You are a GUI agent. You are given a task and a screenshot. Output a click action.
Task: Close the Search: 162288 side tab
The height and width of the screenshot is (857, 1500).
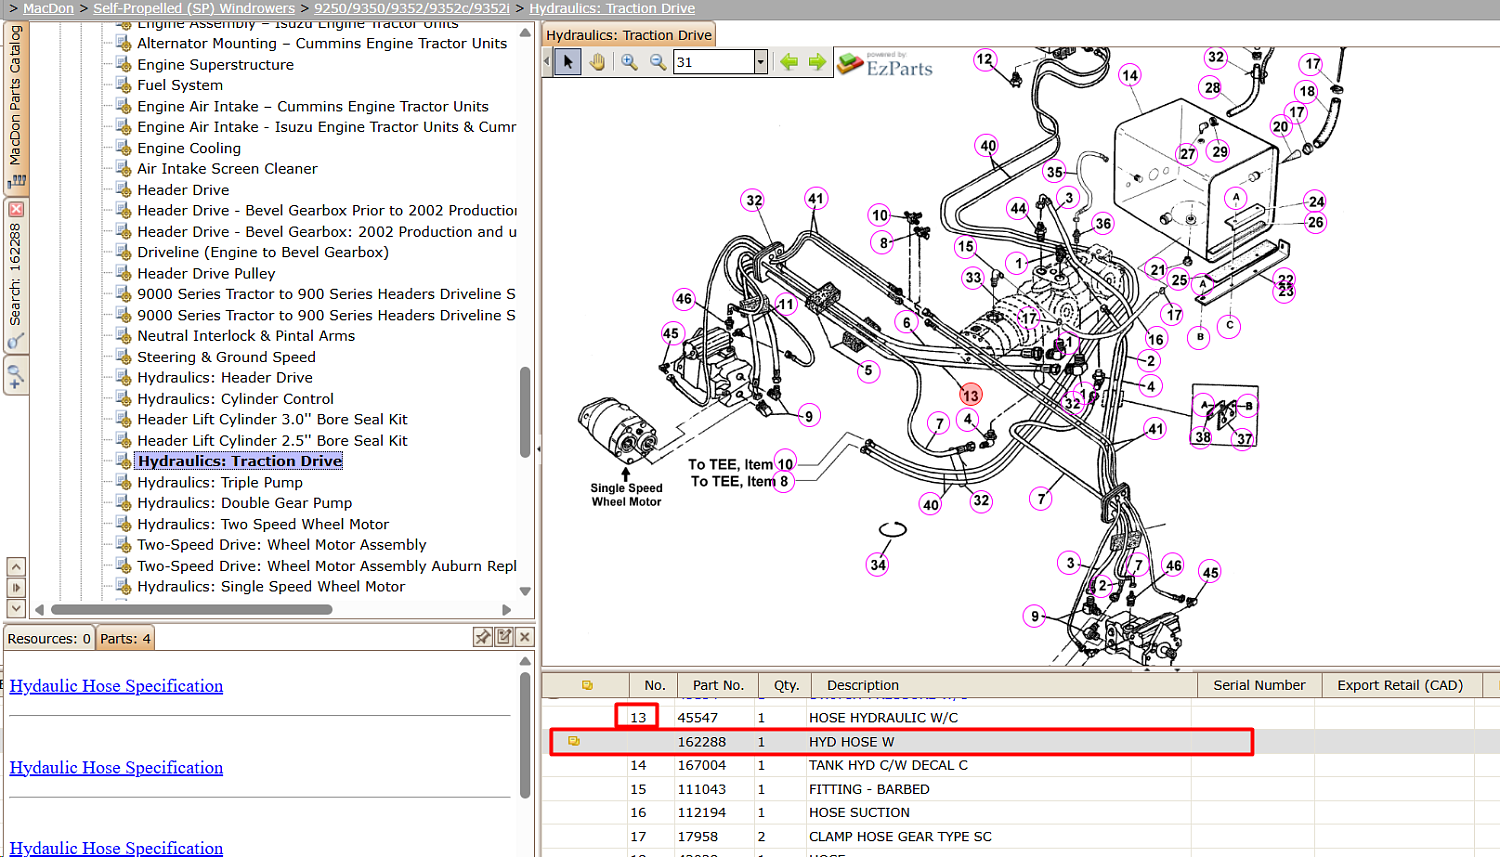click(x=16, y=209)
